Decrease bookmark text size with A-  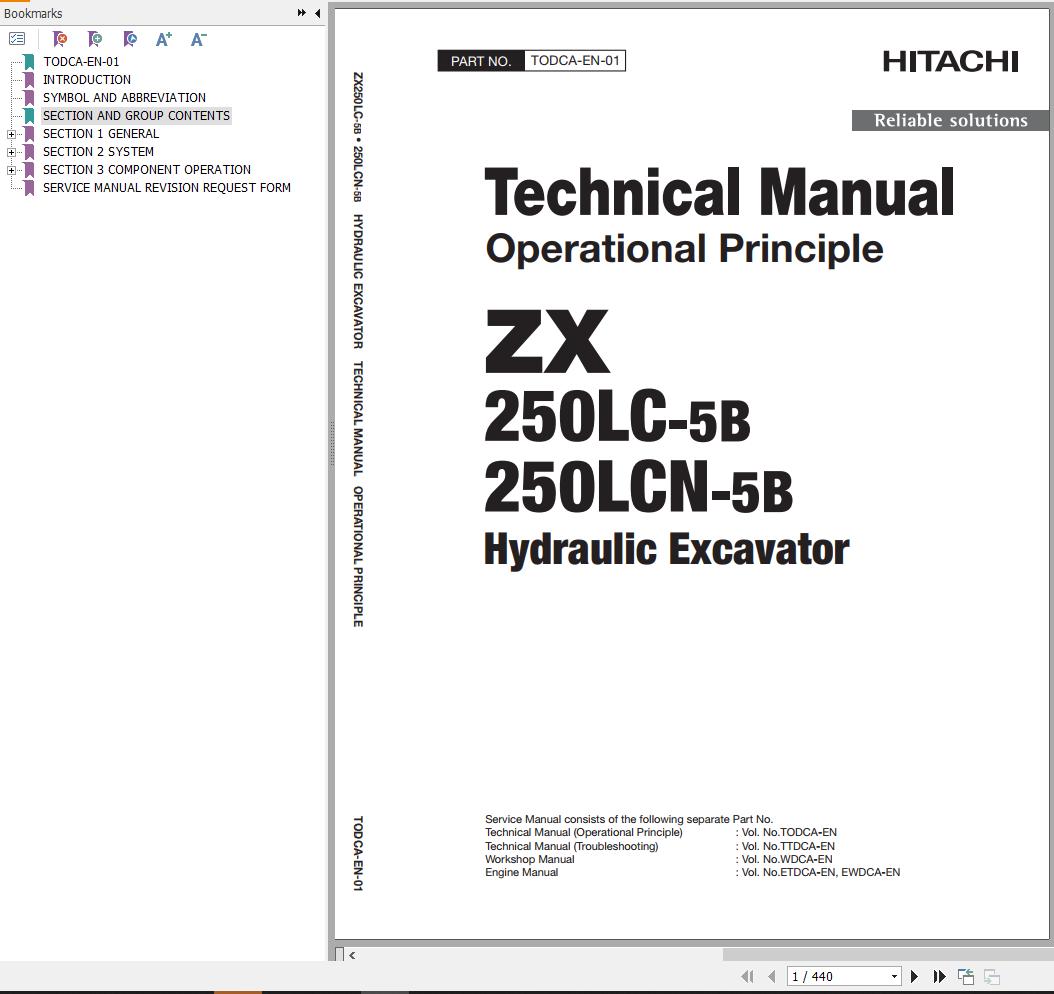[198, 39]
